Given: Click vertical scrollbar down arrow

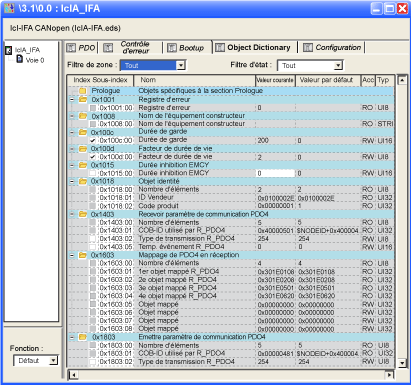Looking at the screenshot, I should click(402, 363).
